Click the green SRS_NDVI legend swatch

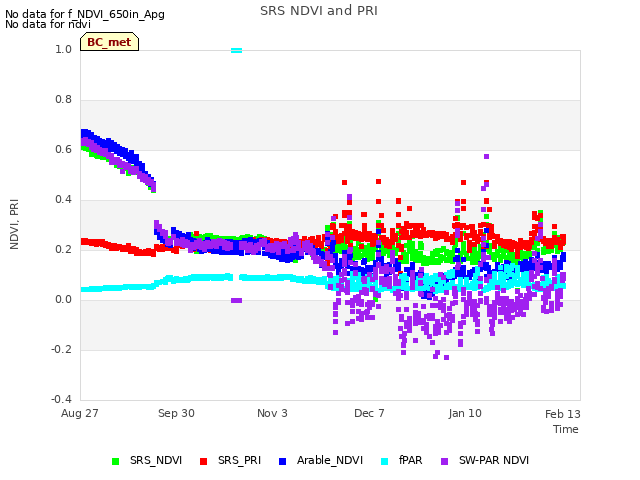tap(116, 461)
